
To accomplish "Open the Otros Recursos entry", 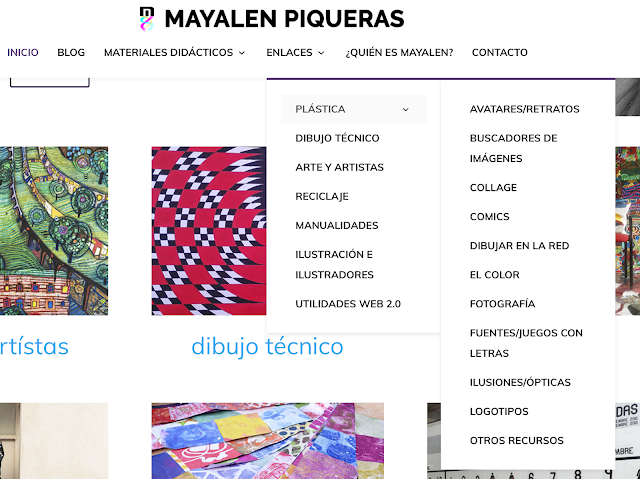I will 516,441.
